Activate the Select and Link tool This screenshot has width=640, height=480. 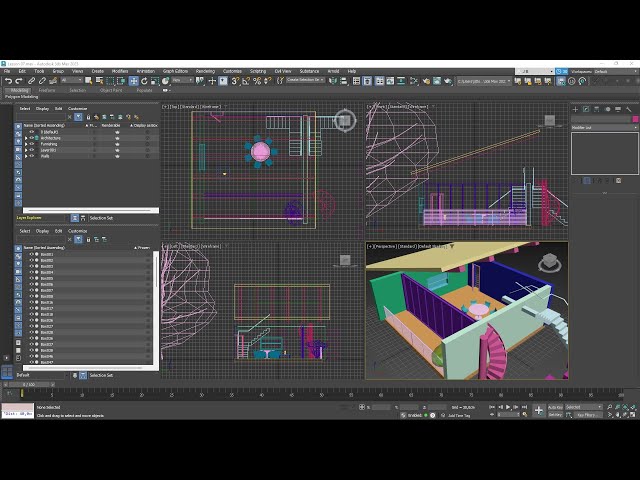[31, 81]
